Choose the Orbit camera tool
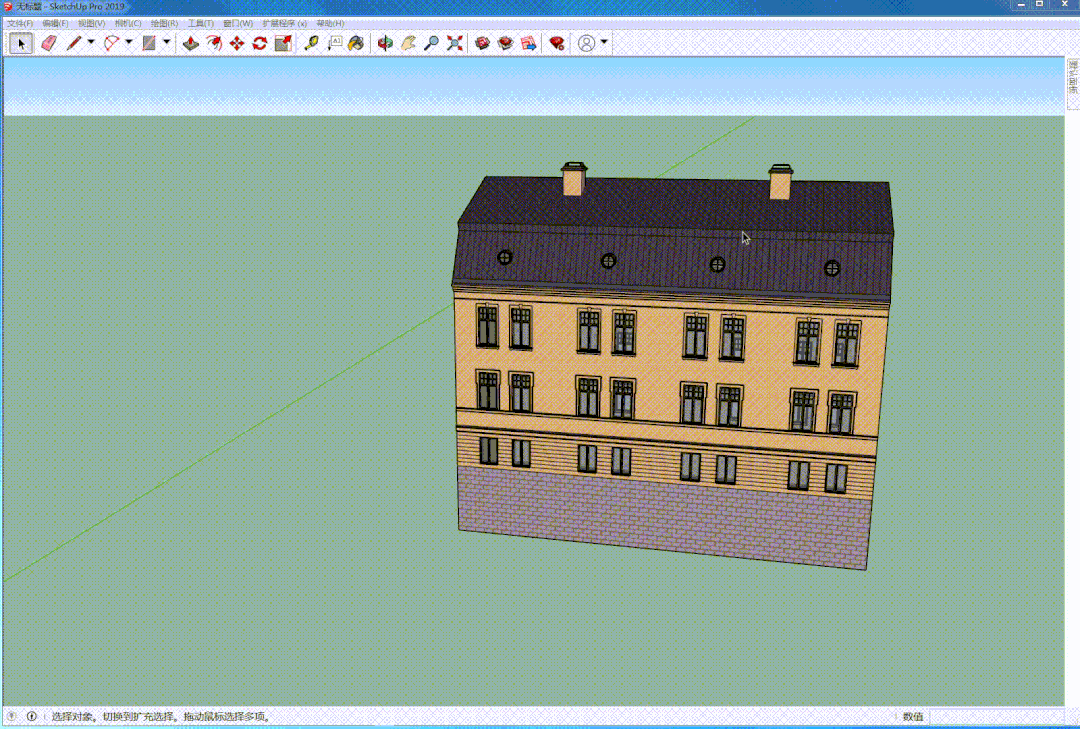 pyautogui.click(x=385, y=43)
